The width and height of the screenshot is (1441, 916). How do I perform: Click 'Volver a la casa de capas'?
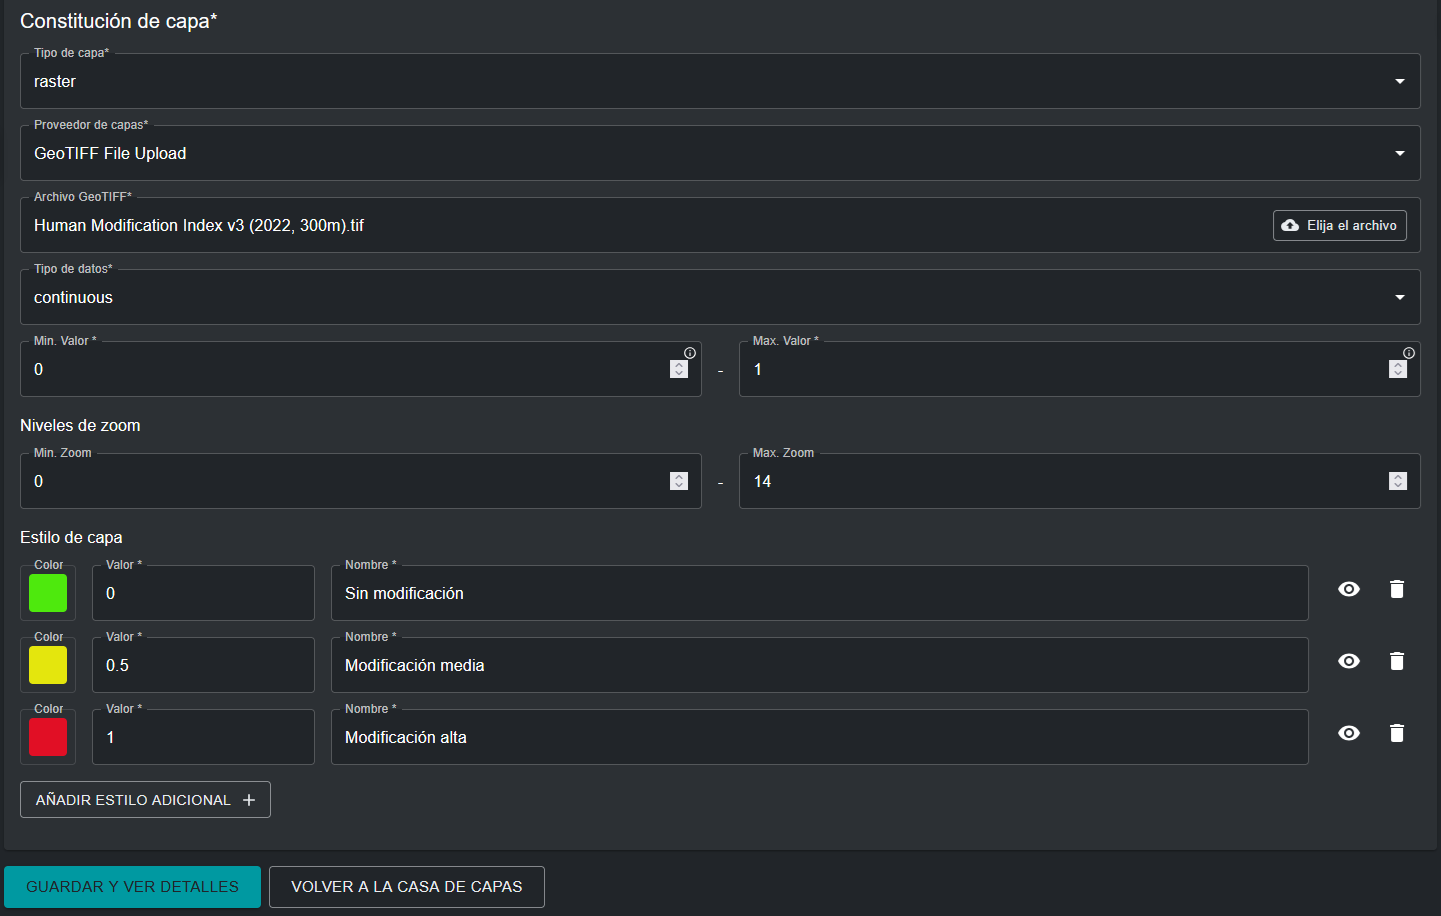coord(406,887)
